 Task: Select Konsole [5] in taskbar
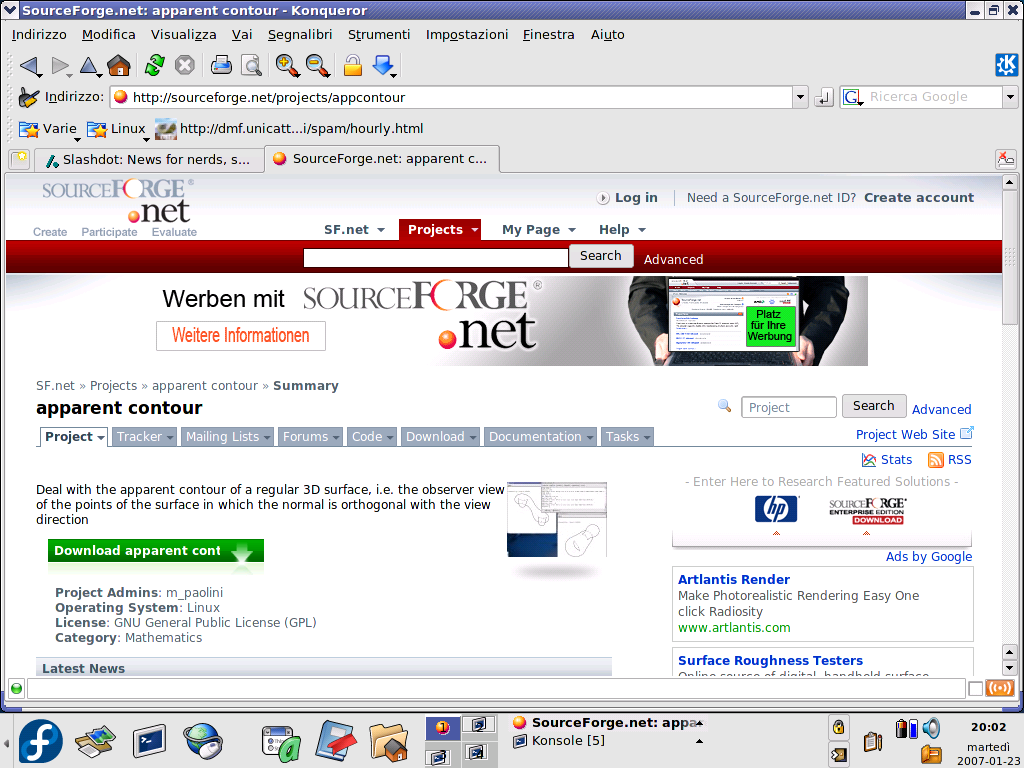[x=568, y=741]
